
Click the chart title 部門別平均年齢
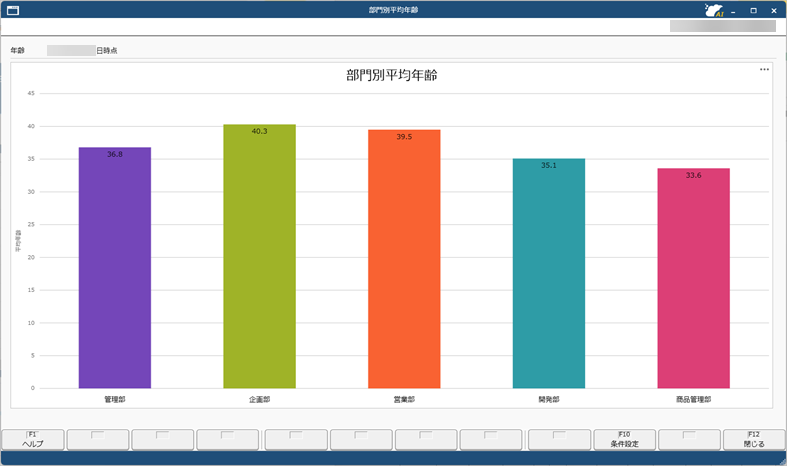[391, 75]
